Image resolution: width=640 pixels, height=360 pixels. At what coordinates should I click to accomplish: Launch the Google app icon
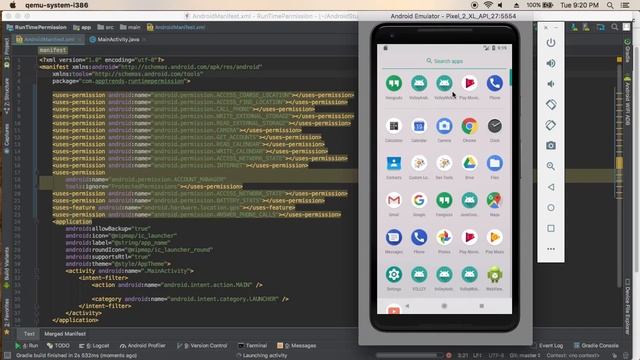coord(419,200)
